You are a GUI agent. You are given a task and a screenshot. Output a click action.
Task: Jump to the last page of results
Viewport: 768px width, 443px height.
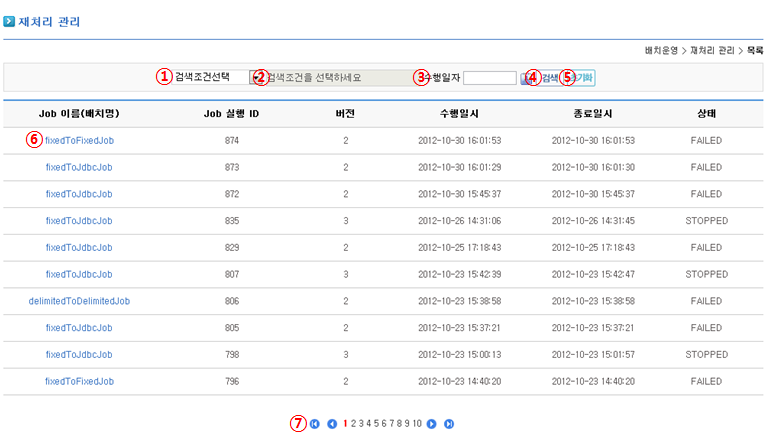pyautogui.click(x=449, y=424)
